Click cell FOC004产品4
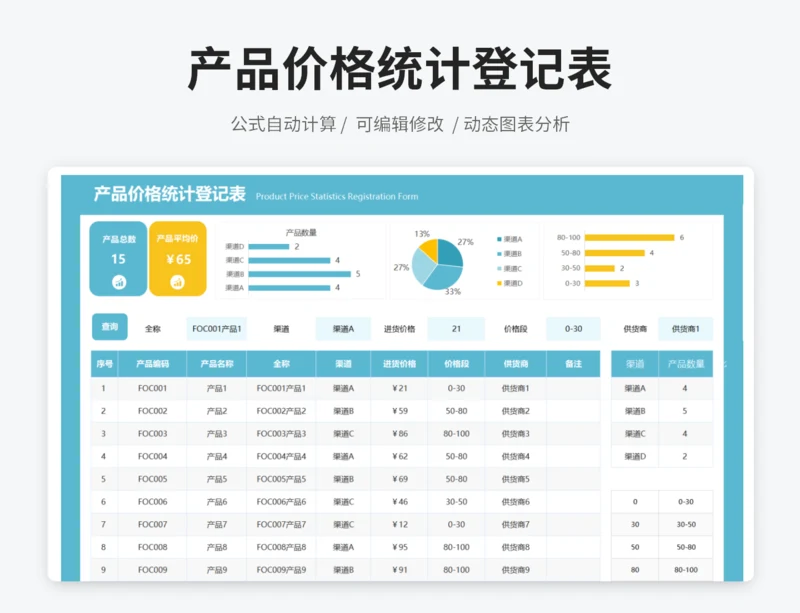 pyautogui.click(x=281, y=456)
